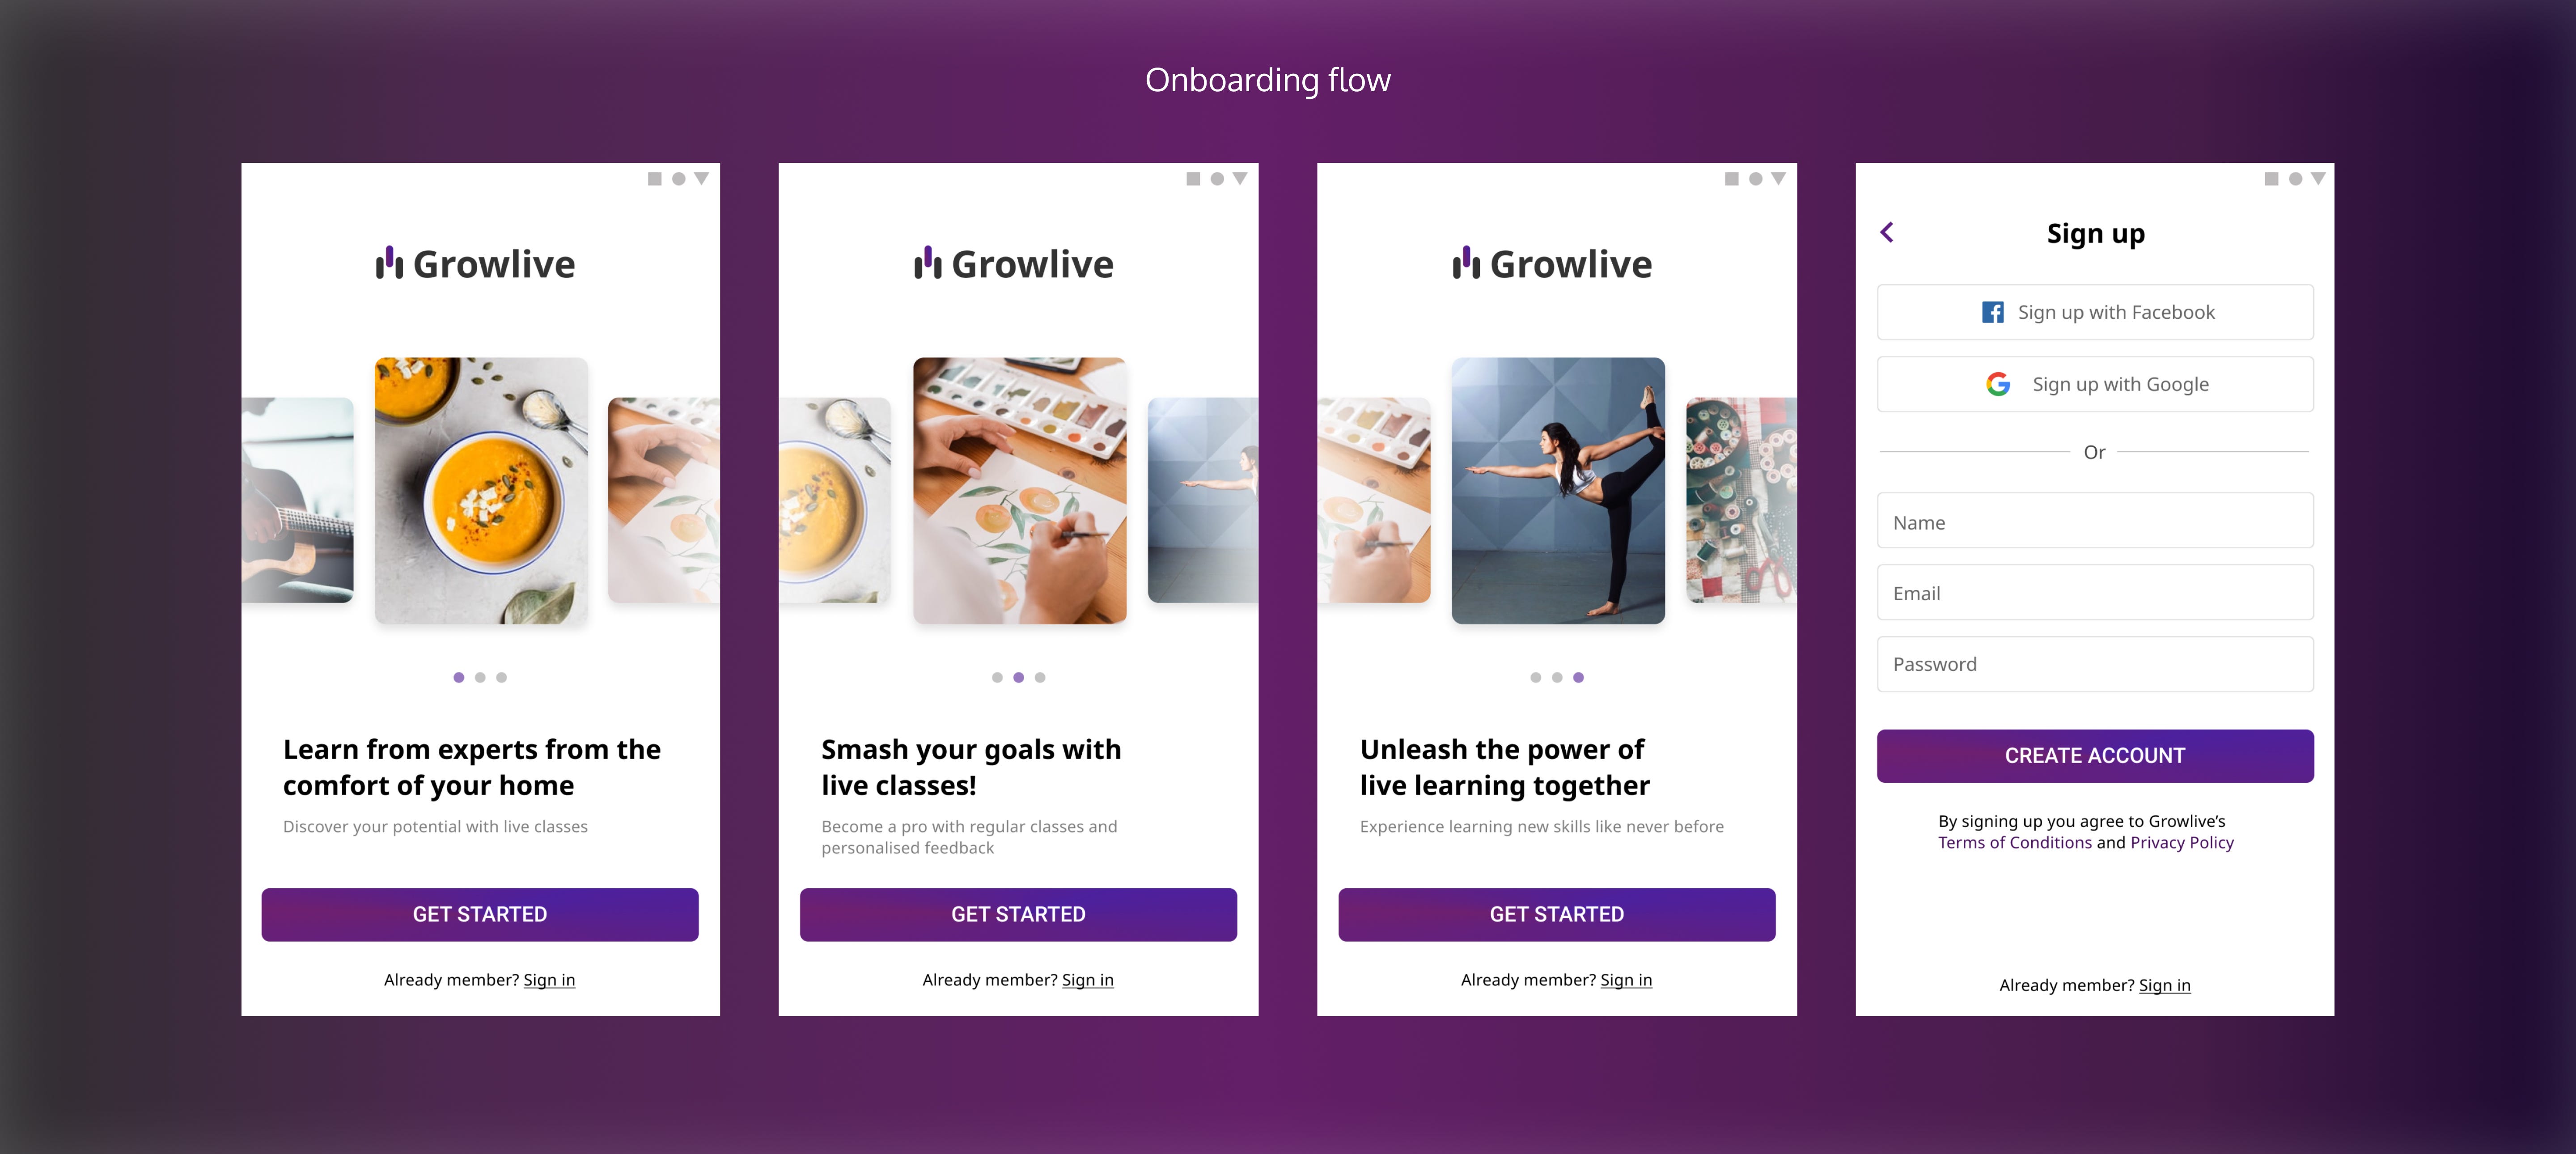
Task: Tap the status bar triangle on Sign up screen
Action: [x=2318, y=178]
